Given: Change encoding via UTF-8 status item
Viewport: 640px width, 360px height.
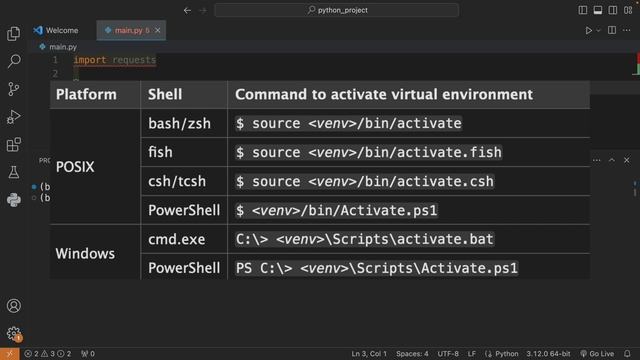Looking at the screenshot, I should (x=448, y=354).
